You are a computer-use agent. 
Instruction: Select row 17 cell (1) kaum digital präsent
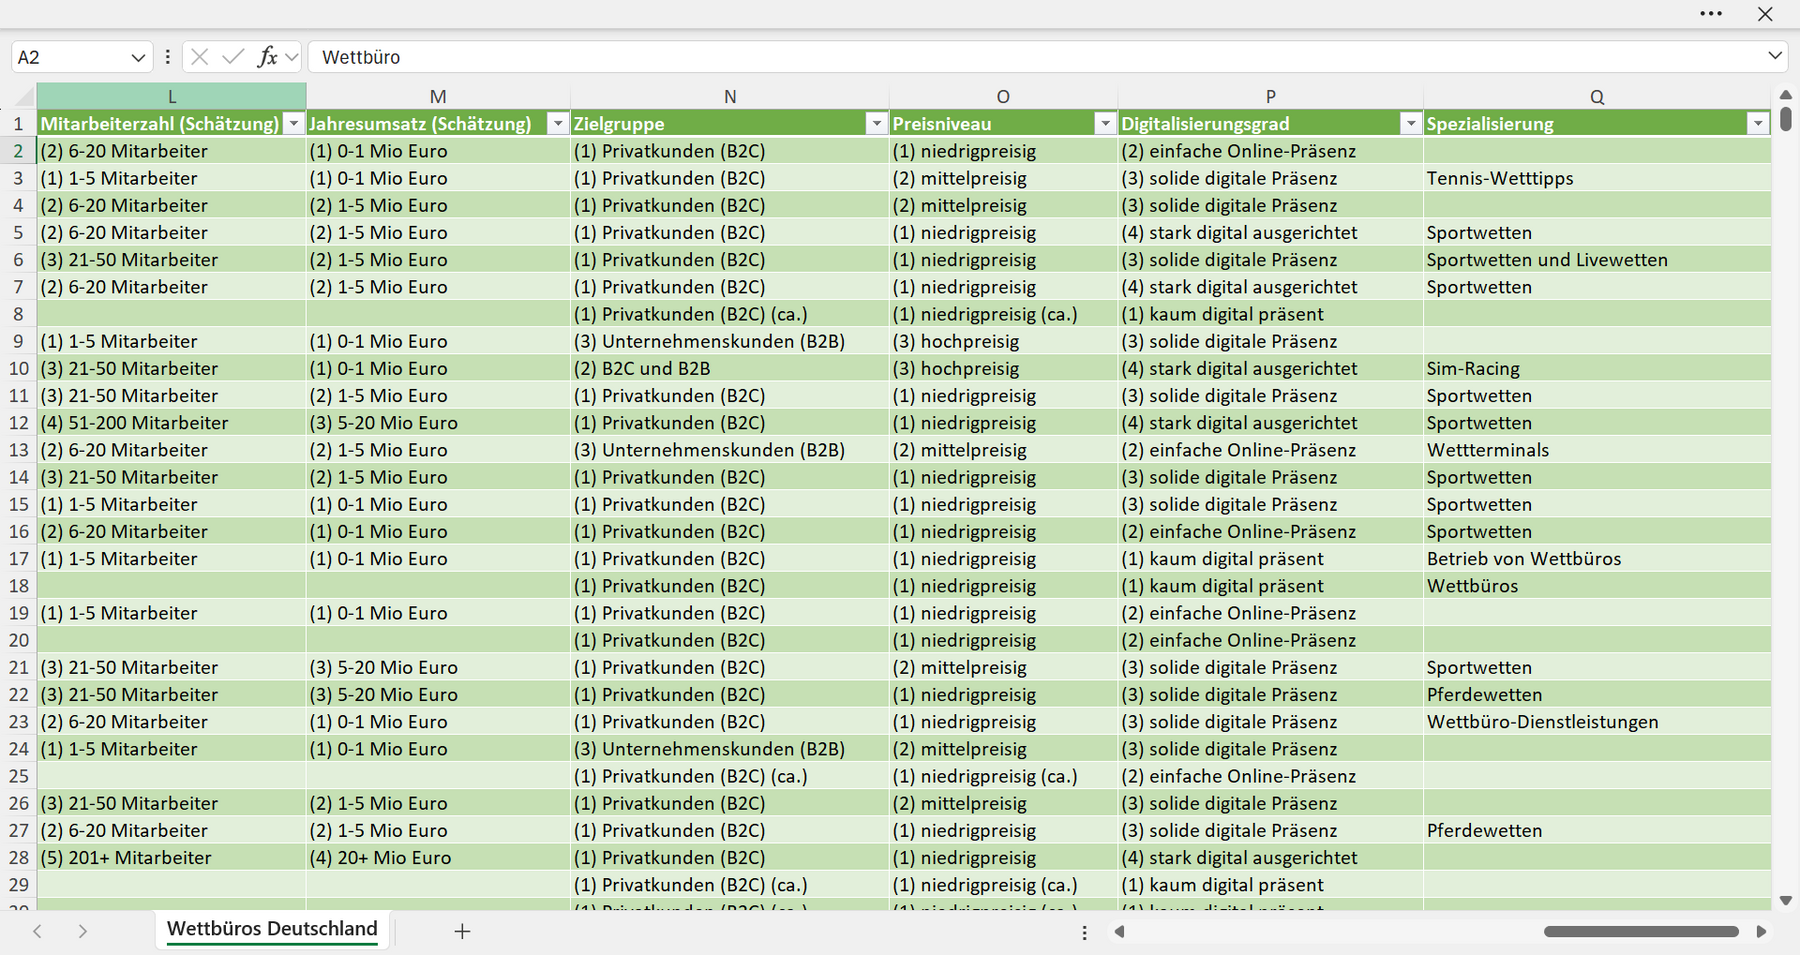1270,559
